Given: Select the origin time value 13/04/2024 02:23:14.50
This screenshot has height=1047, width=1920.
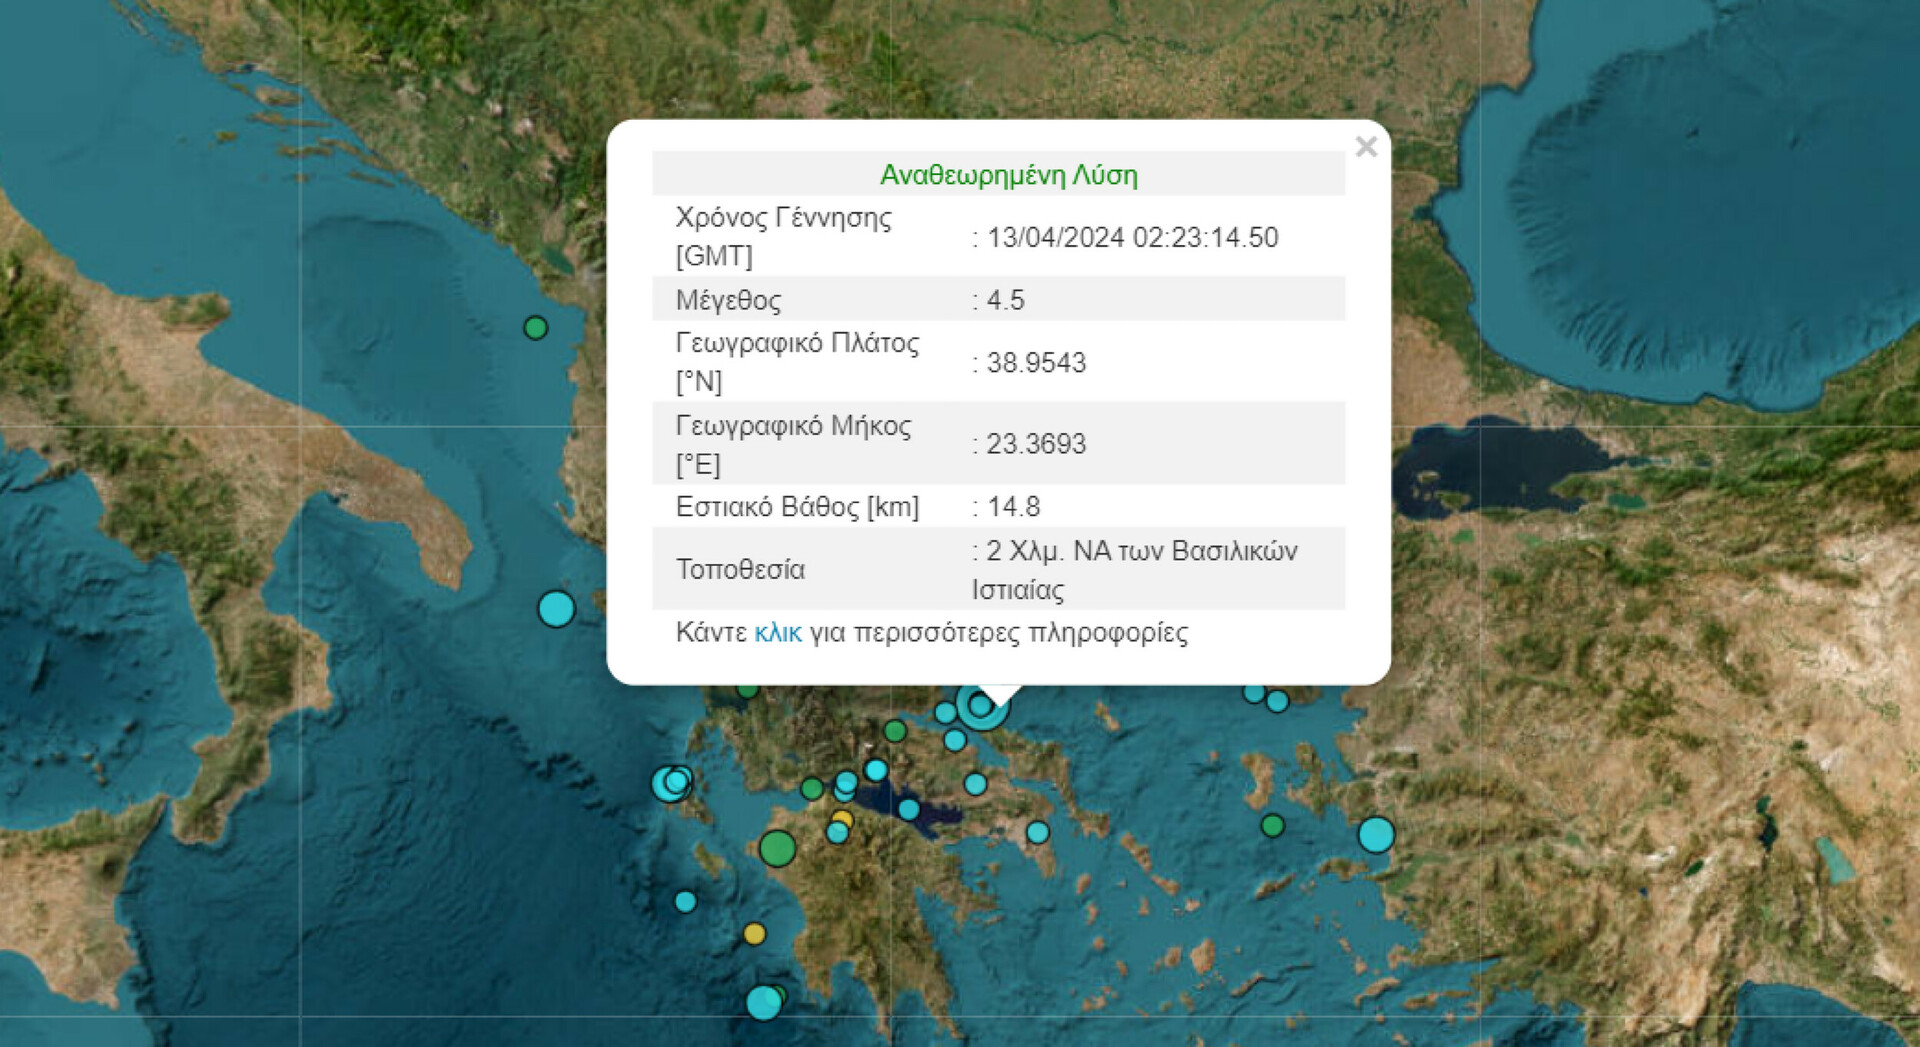Looking at the screenshot, I should click(x=1132, y=237).
